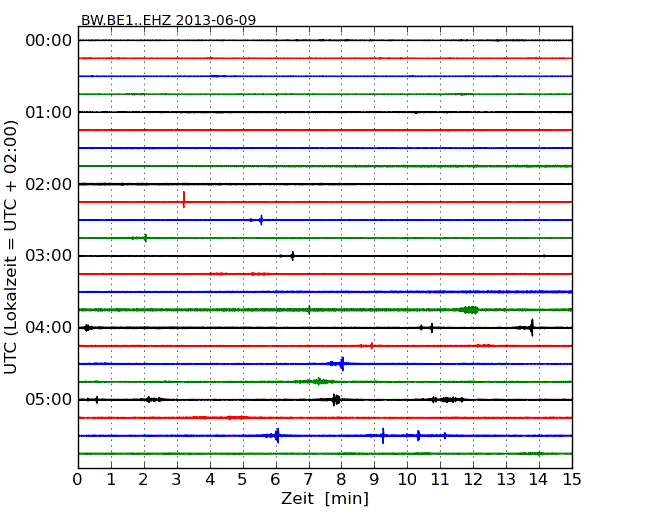The image size is (650, 520).
Task: Click the x-axis tick label 14
Action: tap(538, 480)
